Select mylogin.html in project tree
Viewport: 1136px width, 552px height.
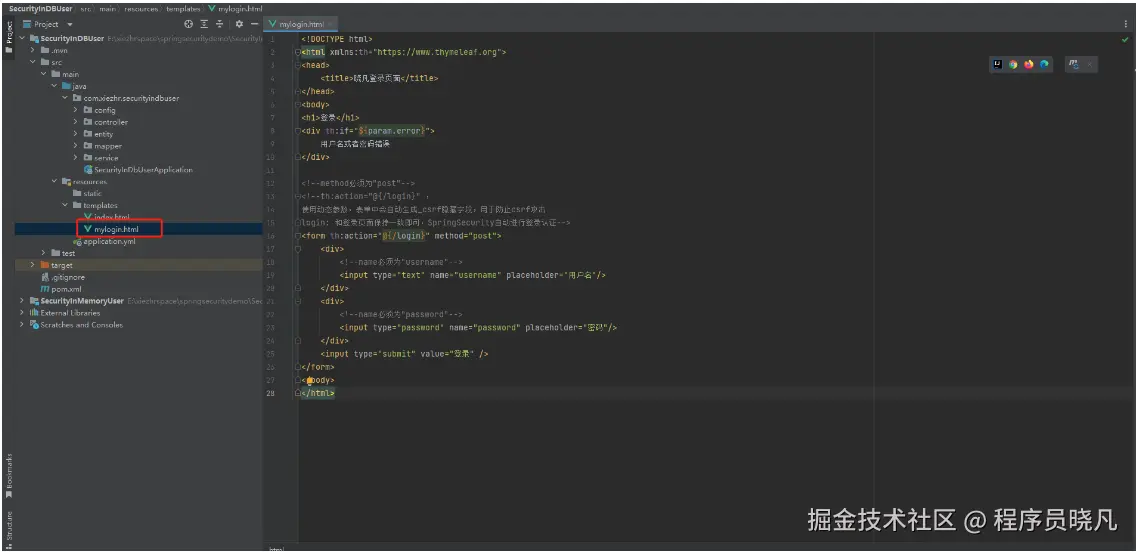point(111,229)
